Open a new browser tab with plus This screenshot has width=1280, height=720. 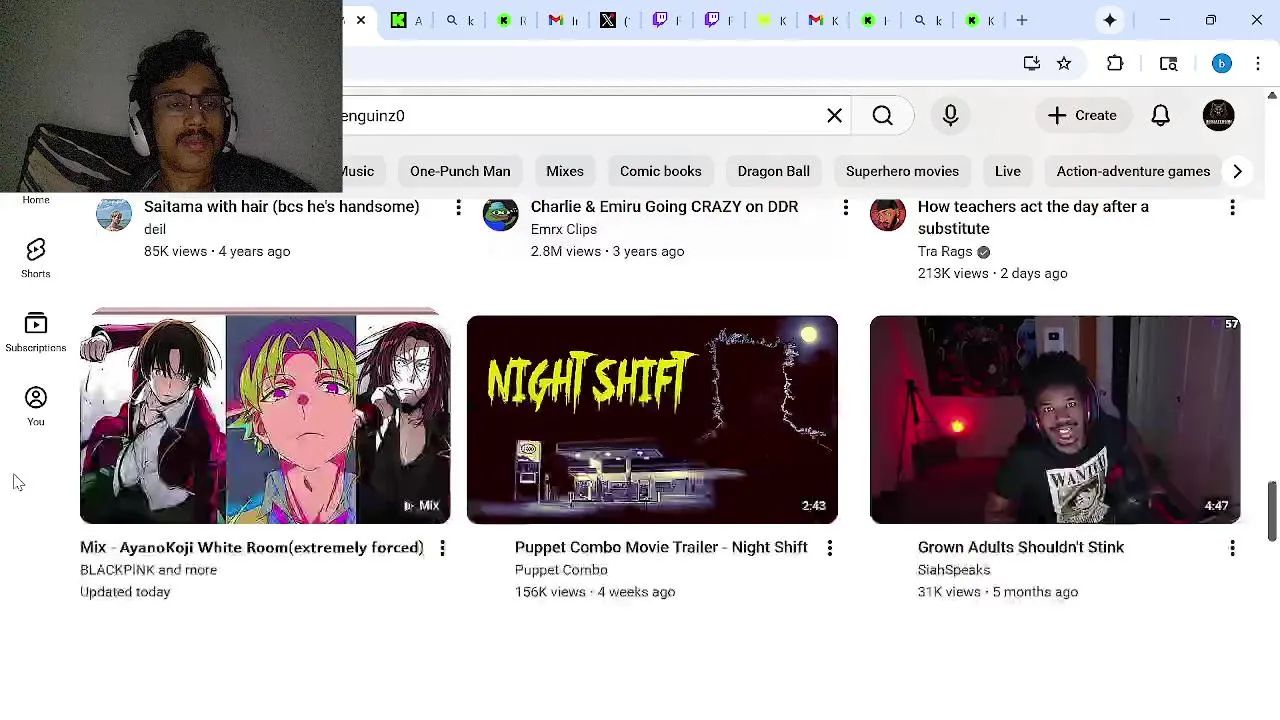[1022, 20]
